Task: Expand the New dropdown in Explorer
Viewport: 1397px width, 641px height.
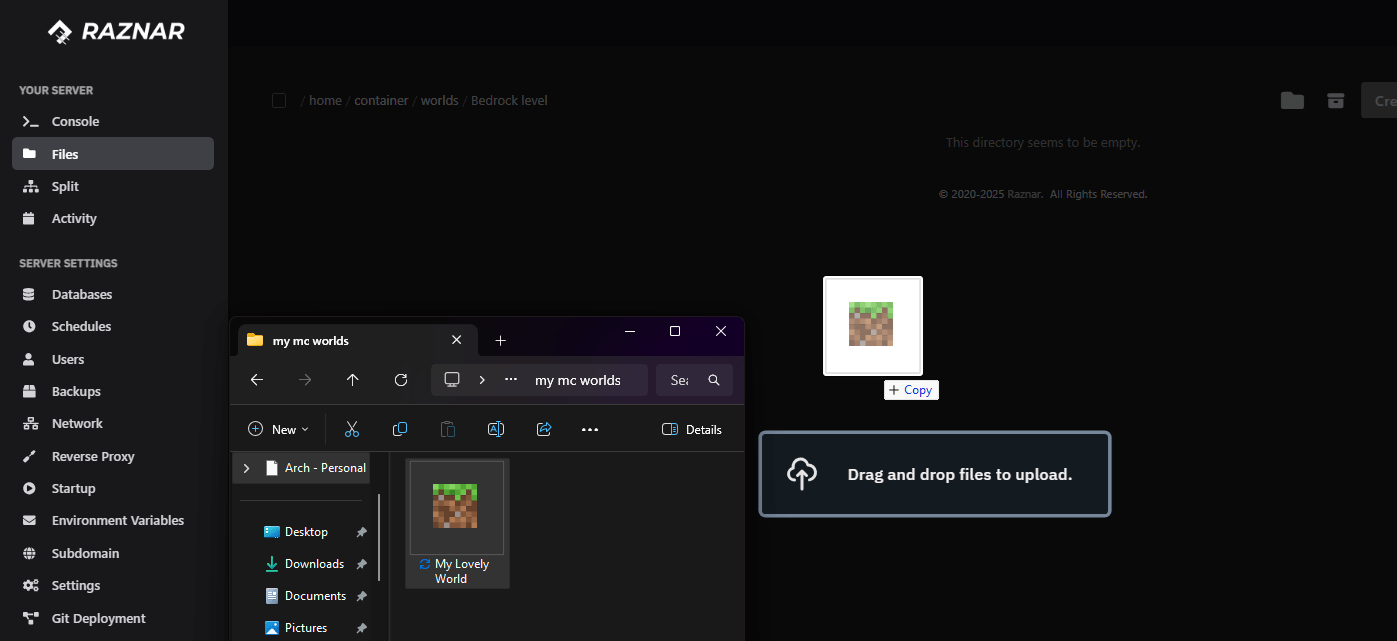Action: point(278,429)
